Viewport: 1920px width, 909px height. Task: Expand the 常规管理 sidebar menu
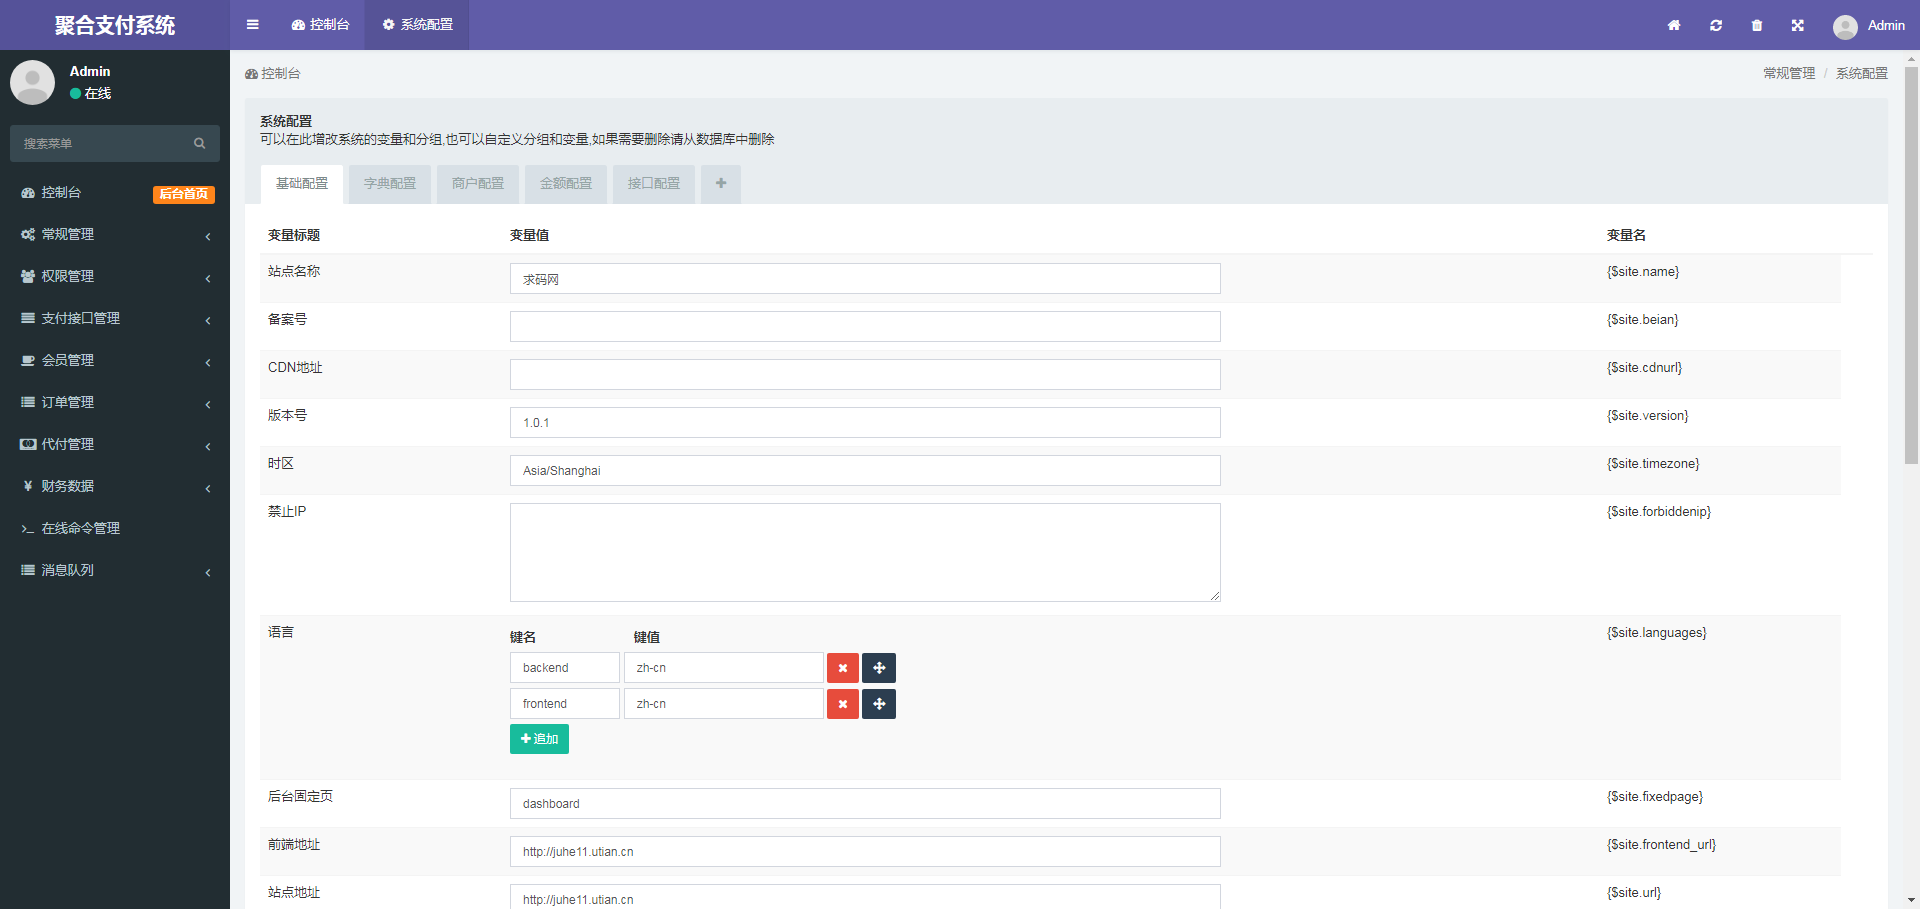115,234
